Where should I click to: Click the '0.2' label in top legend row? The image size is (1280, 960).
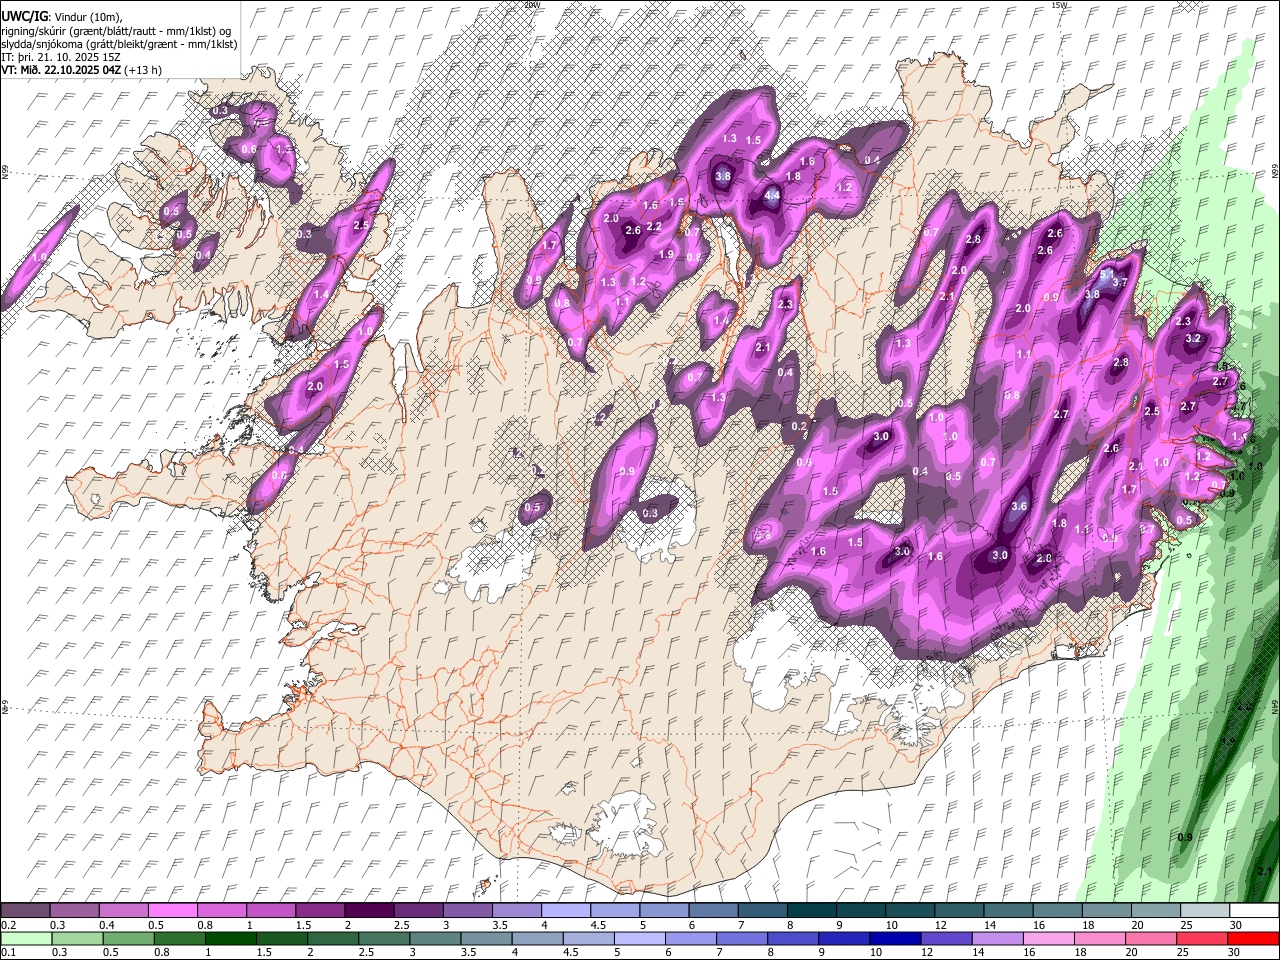[x=8, y=925]
